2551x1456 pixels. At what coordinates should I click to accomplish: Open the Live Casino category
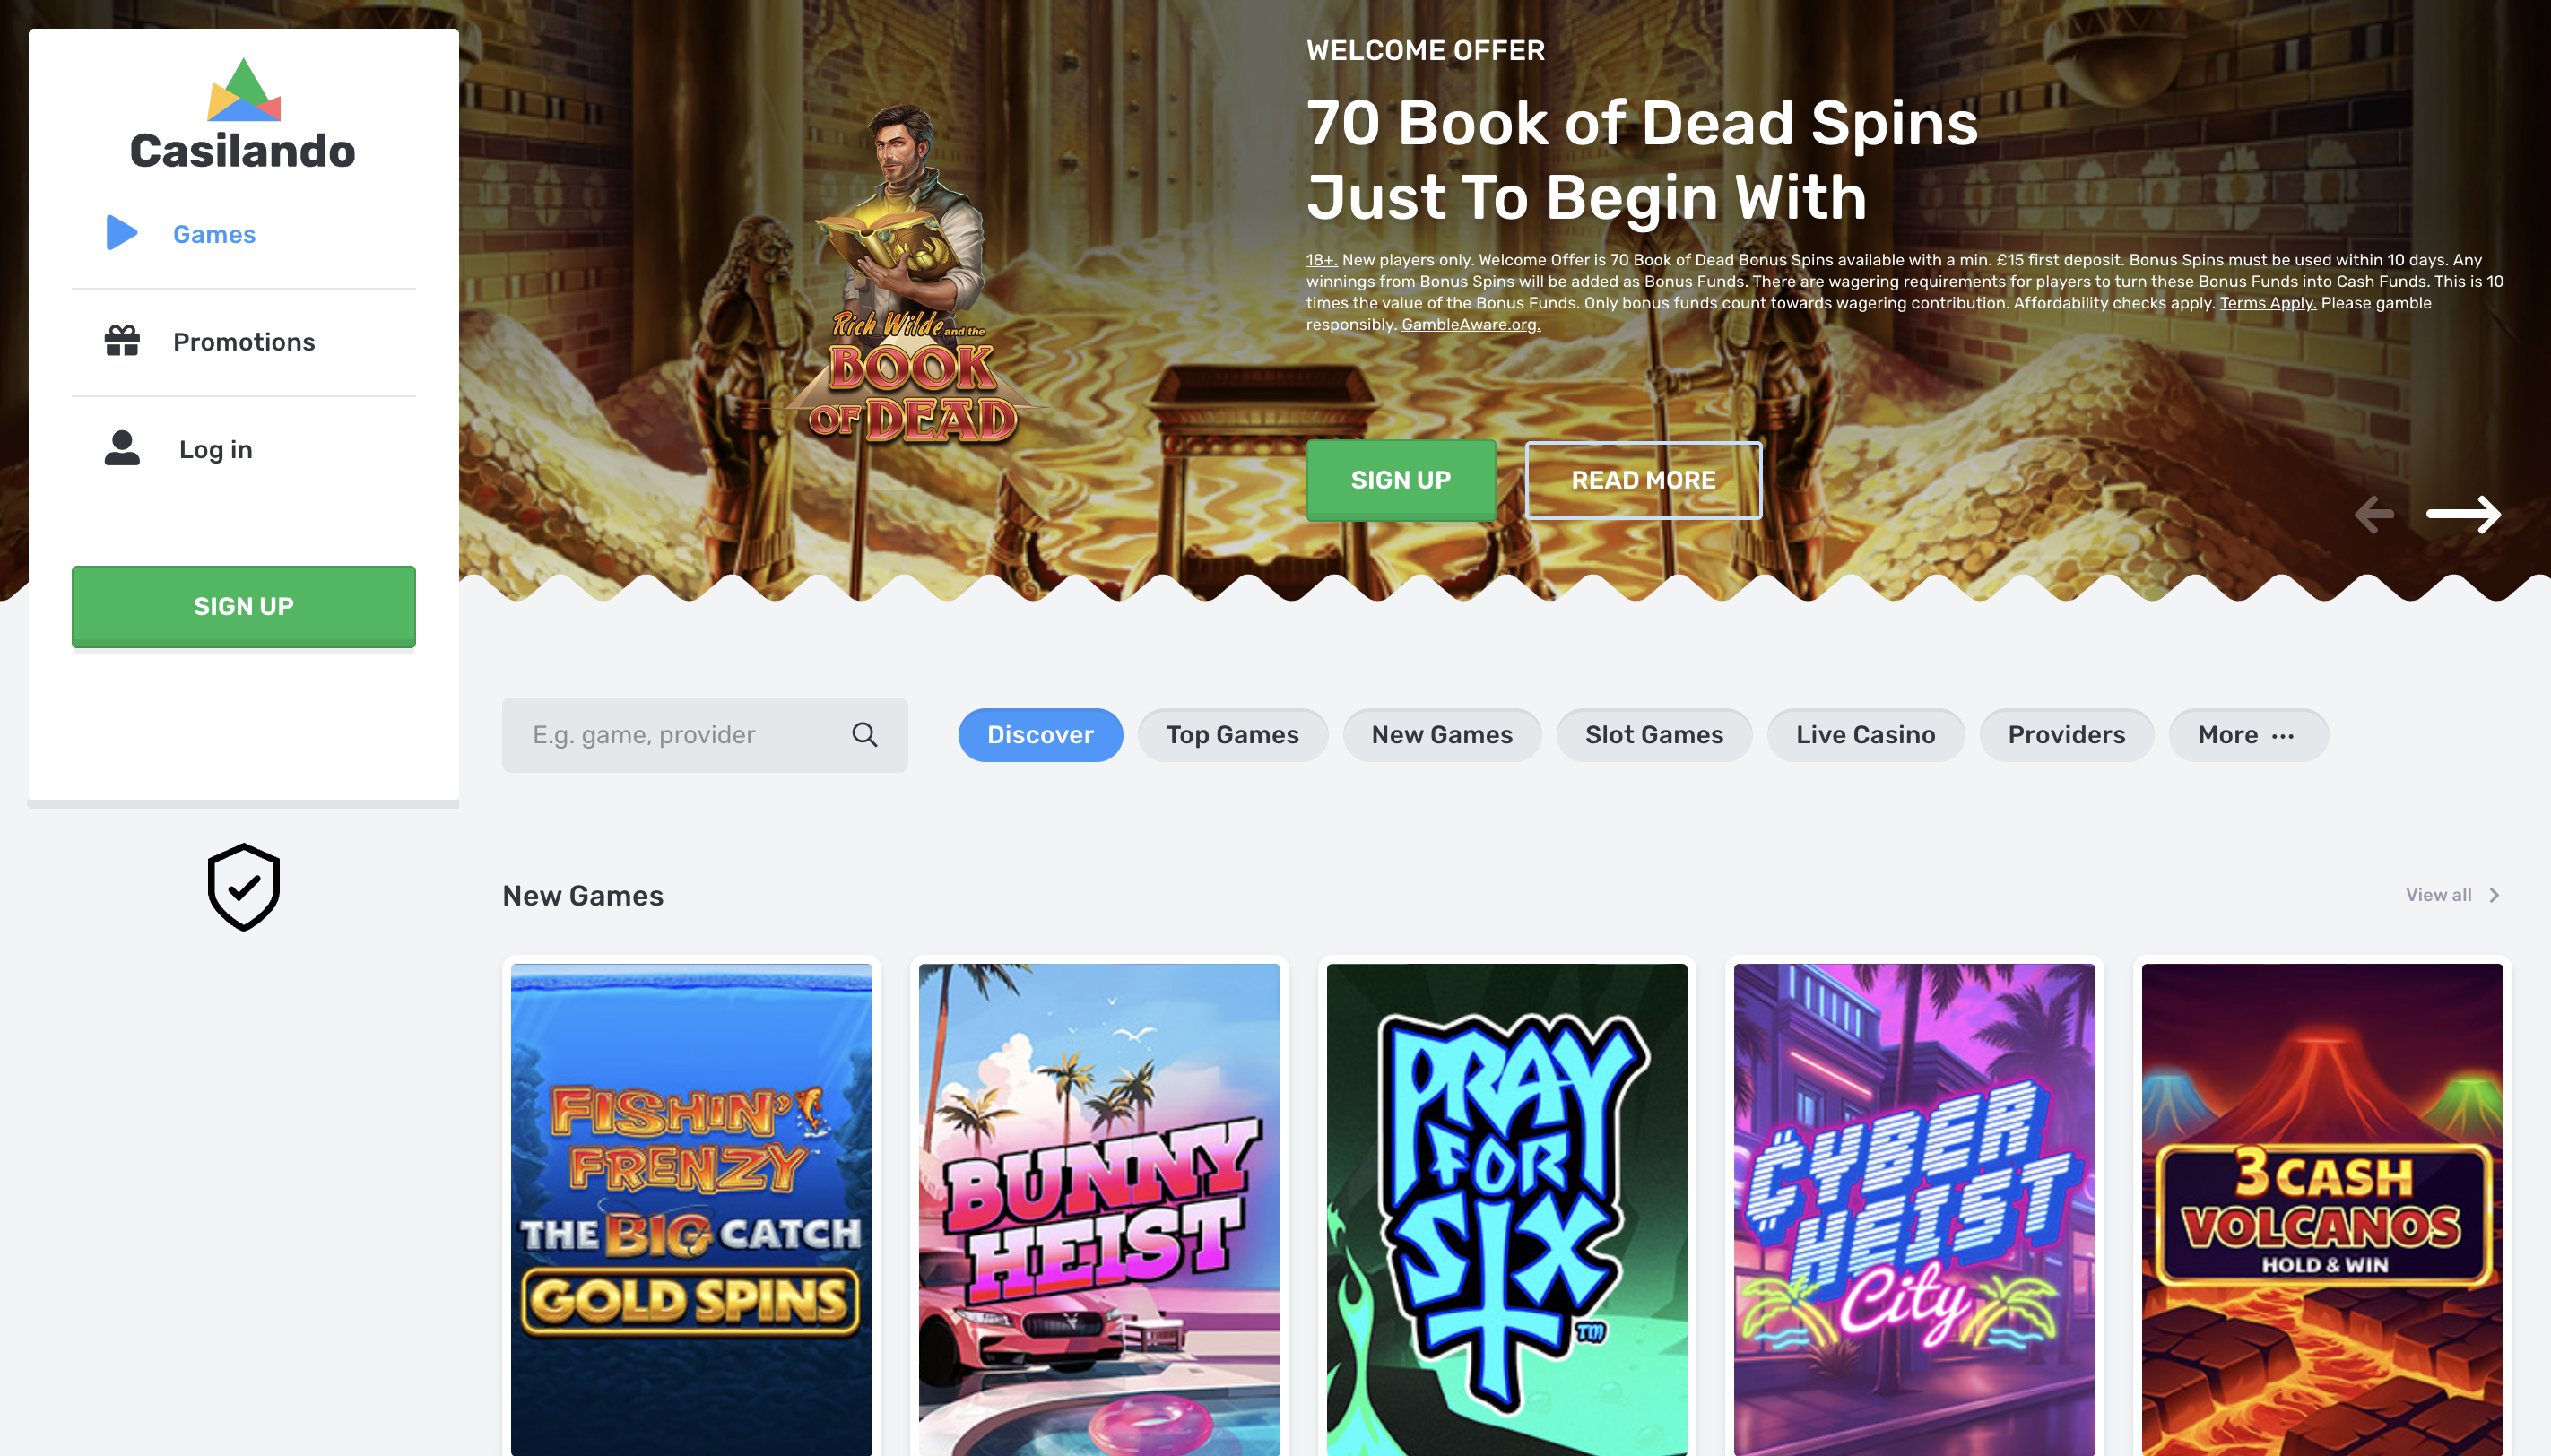[1865, 735]
